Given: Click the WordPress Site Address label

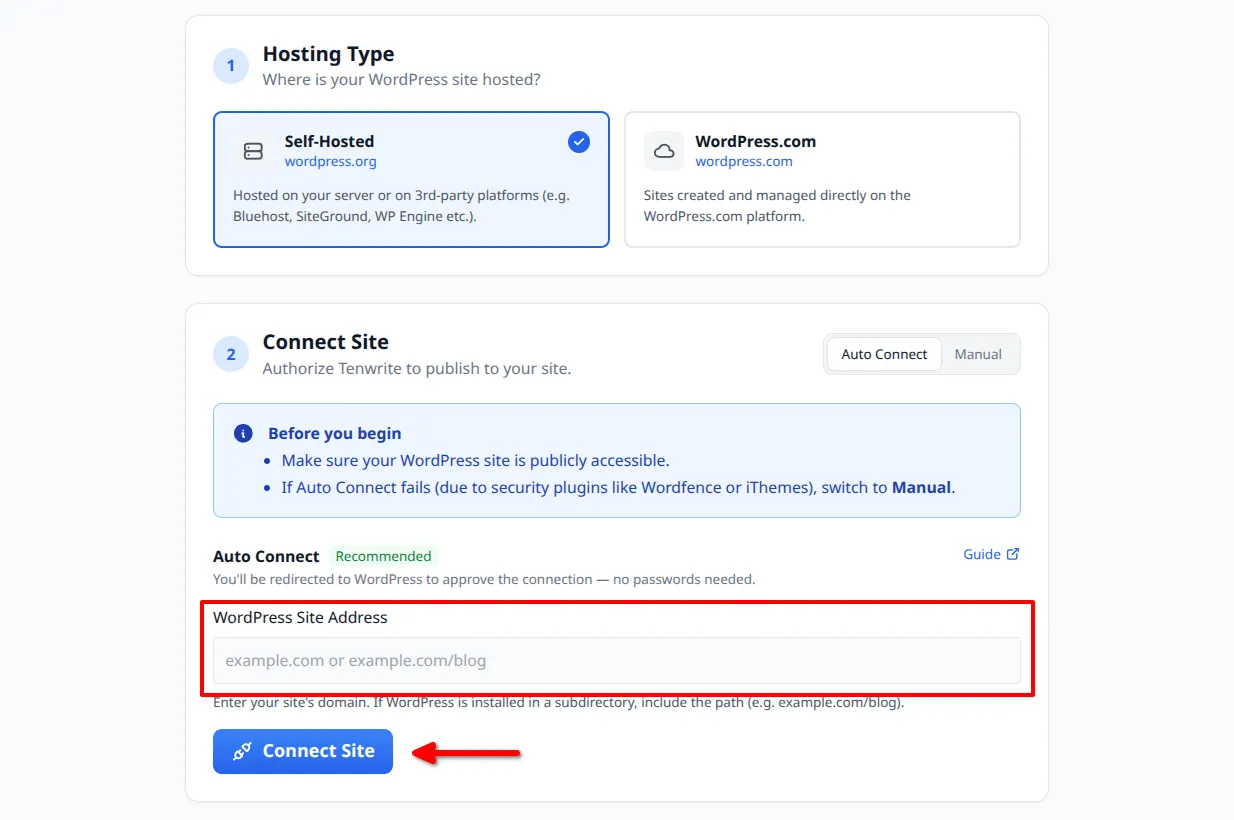Looking at the screenshot, I should [x=300, y=617].
